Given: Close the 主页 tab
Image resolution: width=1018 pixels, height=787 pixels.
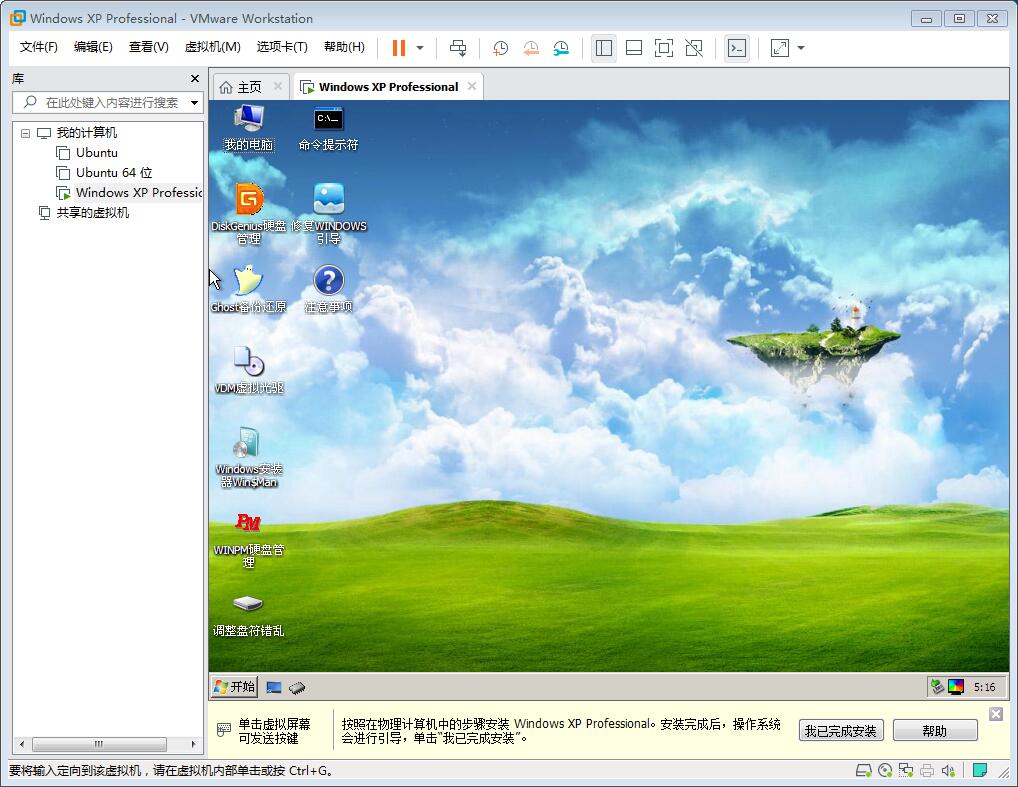Looking at the screenshot, I should point(278,86).
